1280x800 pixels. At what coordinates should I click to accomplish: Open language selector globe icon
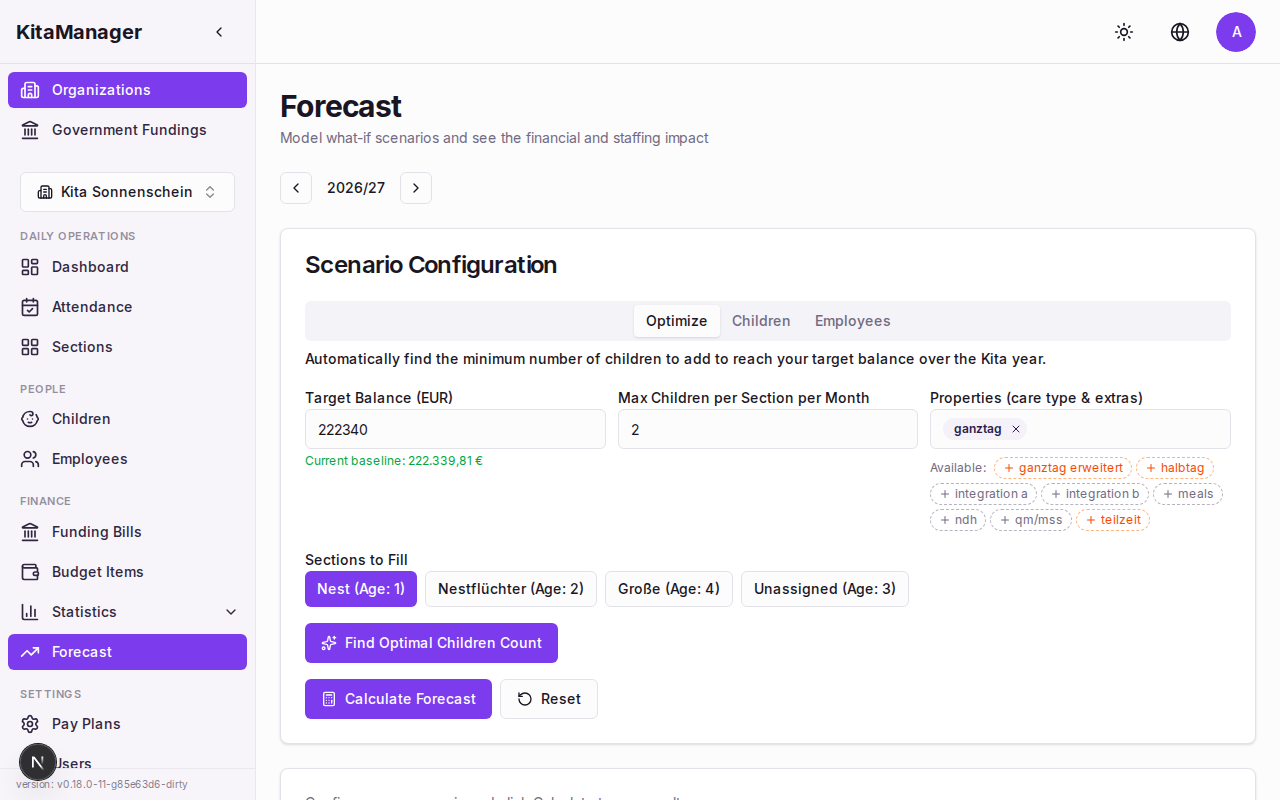[1180, 32]
